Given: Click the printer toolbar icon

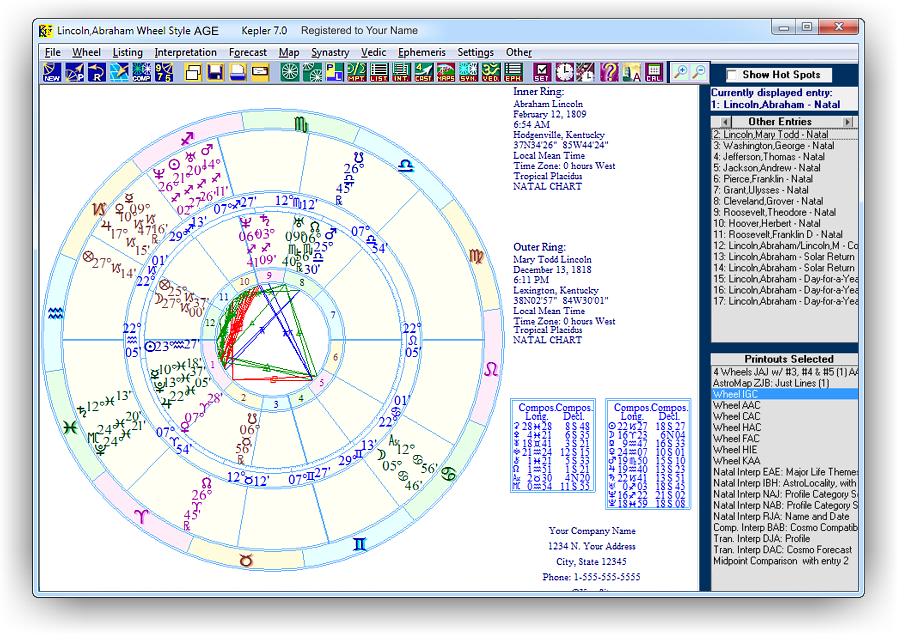Looking at the screenshot, I should tap(237, 73).
